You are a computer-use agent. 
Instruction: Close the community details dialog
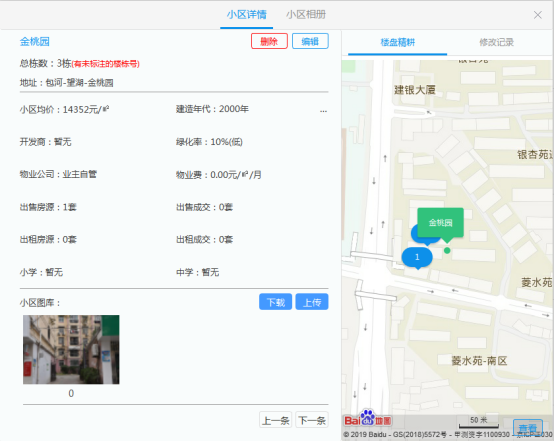click(x=538, y=15)
